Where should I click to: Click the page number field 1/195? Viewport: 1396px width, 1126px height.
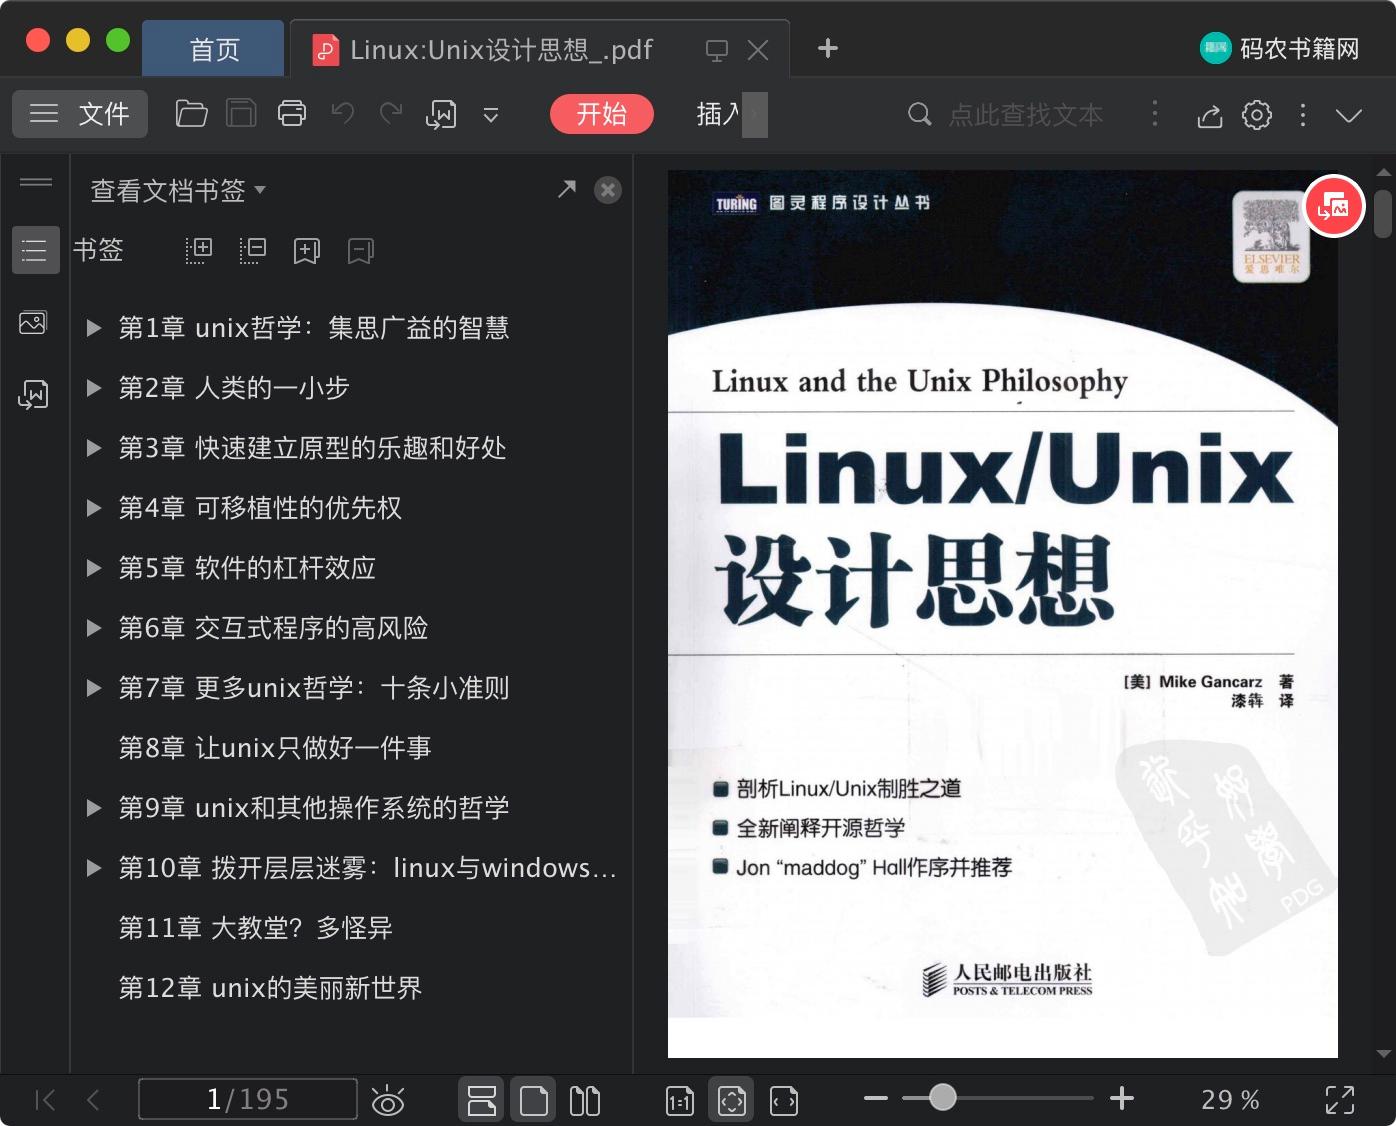[x=248, y=1099]
